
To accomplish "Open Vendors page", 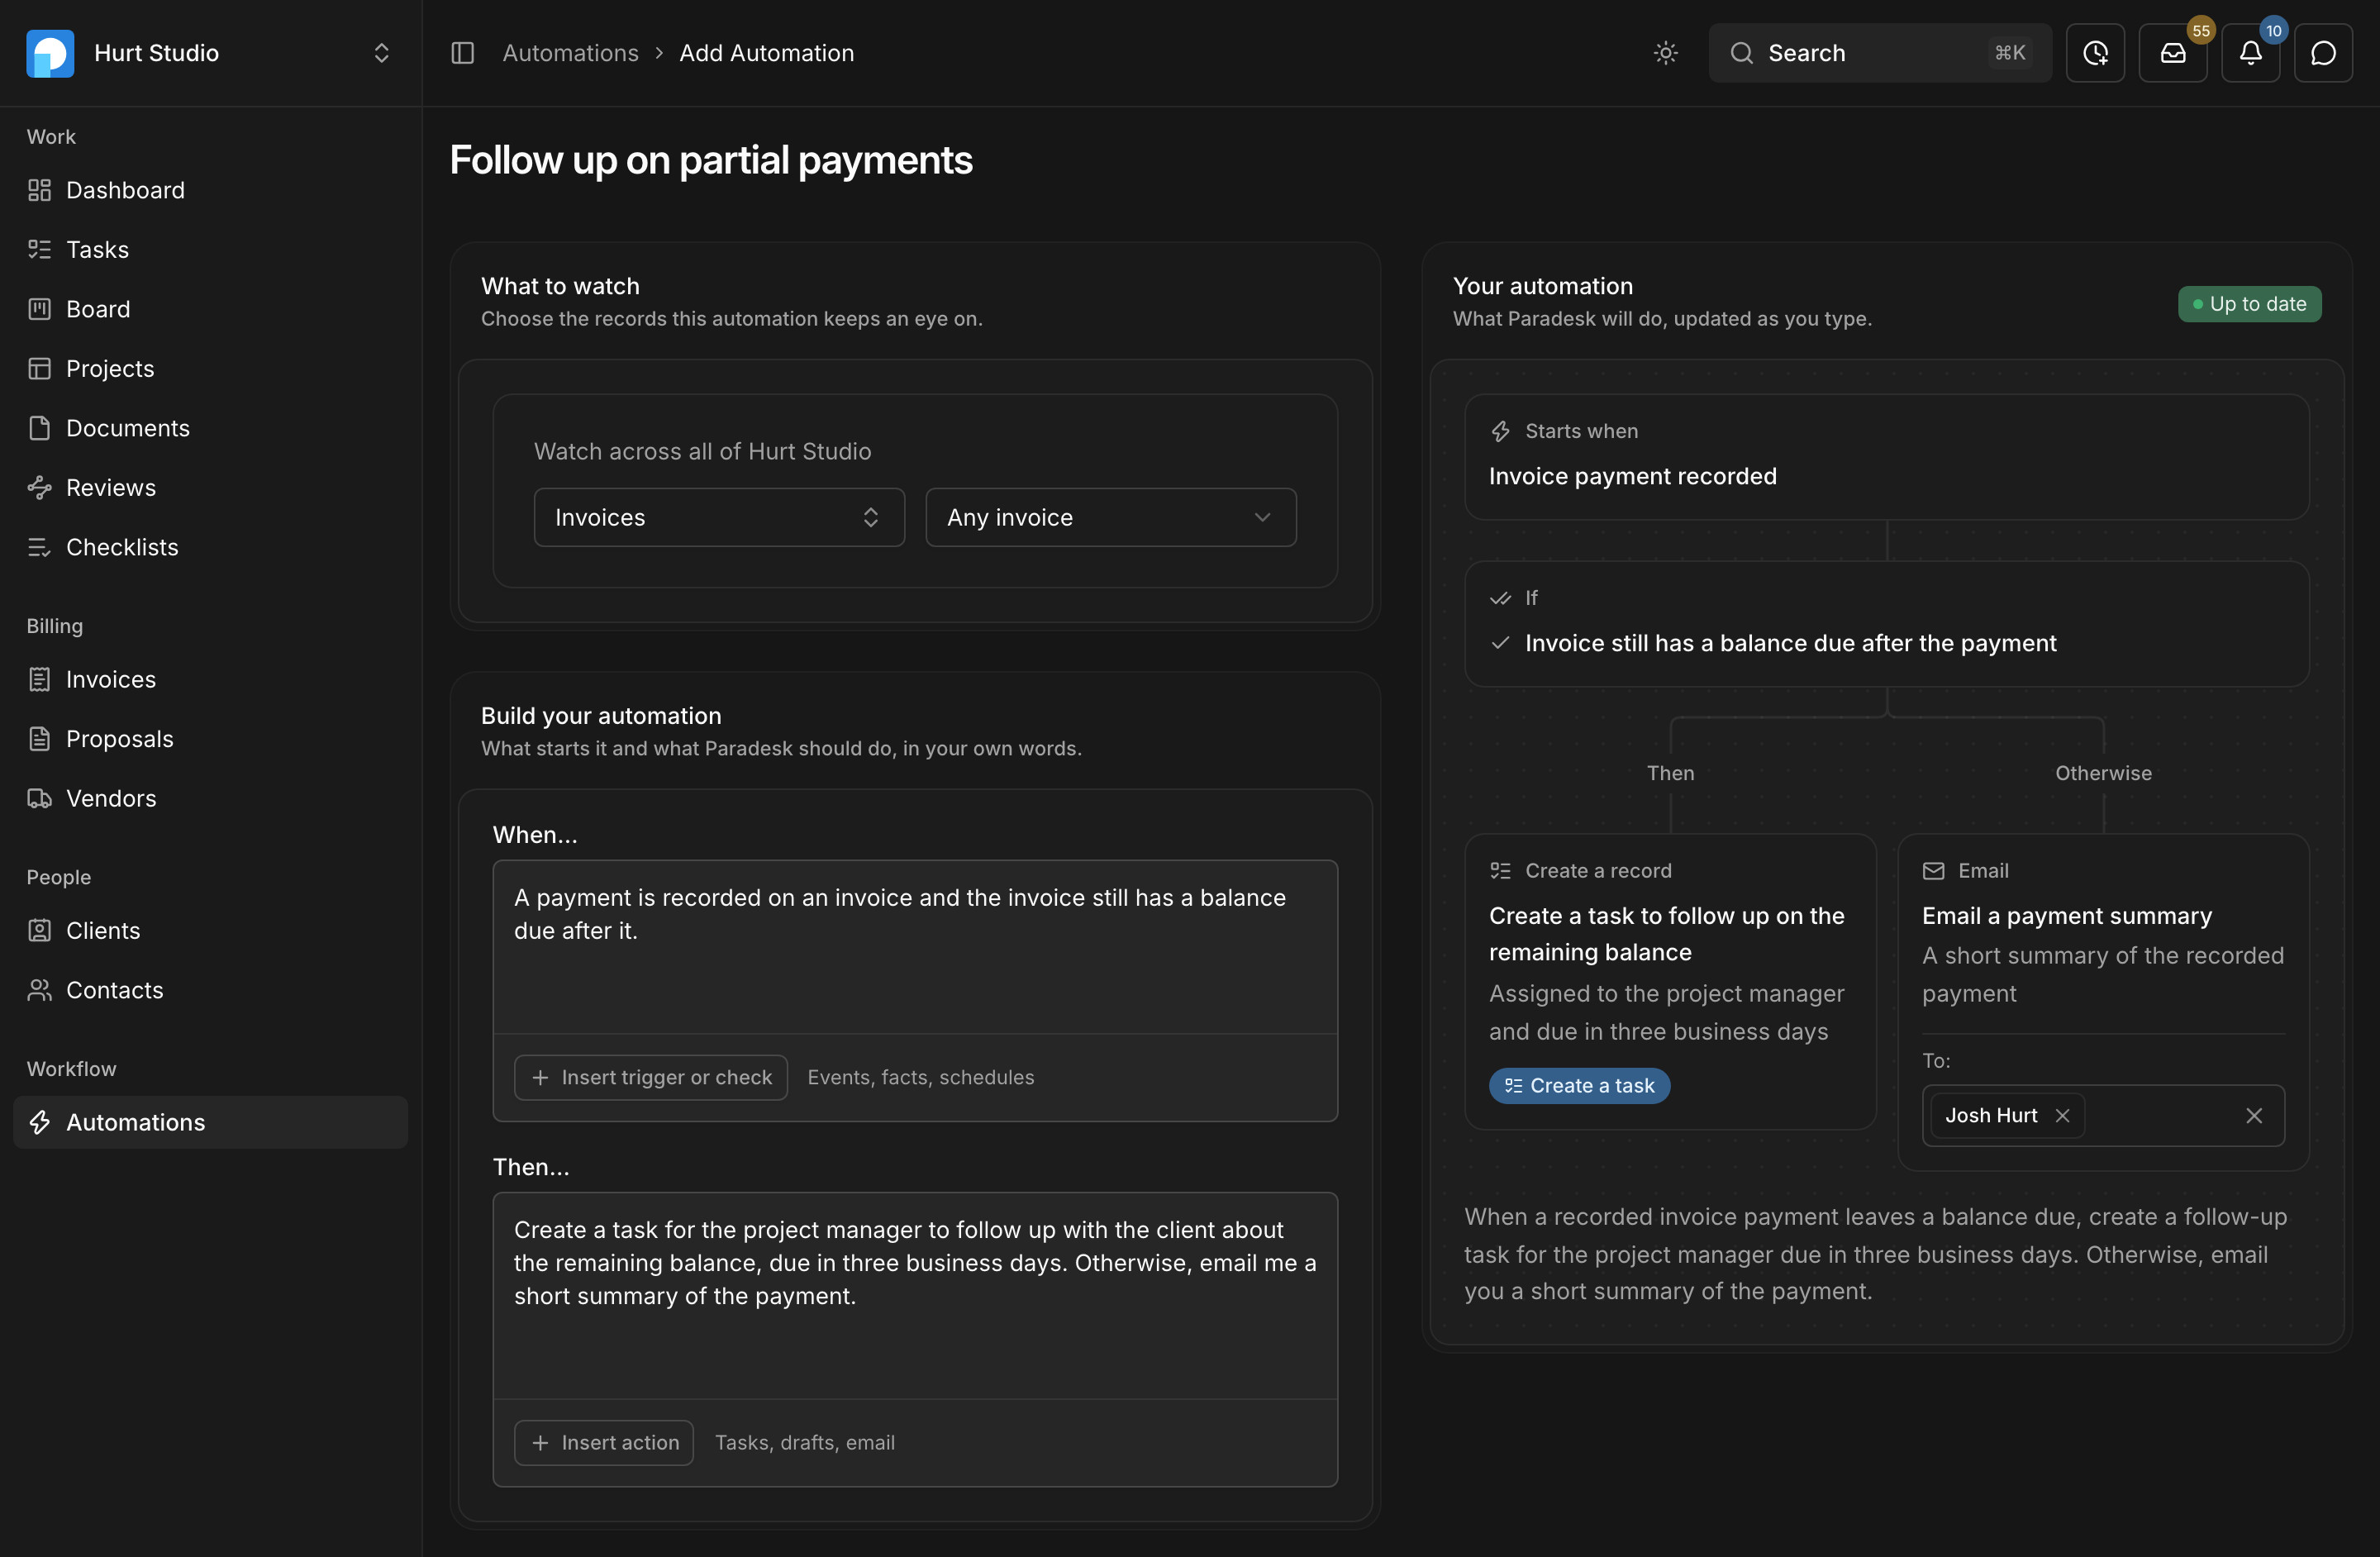I will pyautogui.click(x=210, y=798).
